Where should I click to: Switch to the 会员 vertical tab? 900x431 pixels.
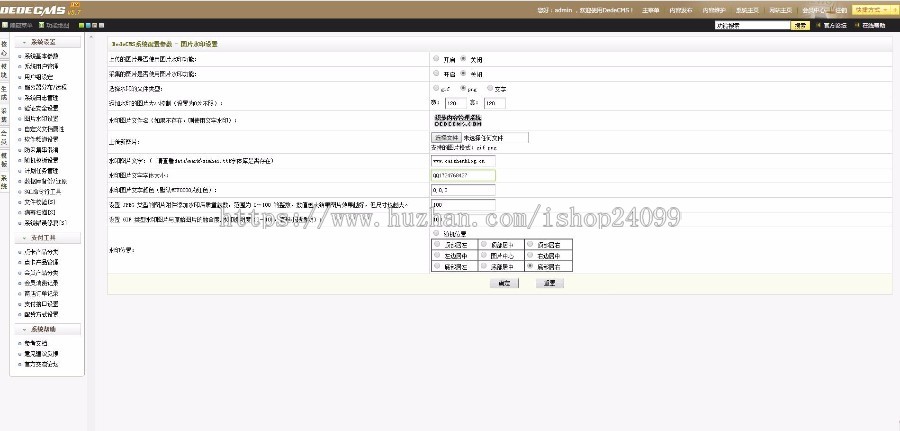(x=4, y=137)
